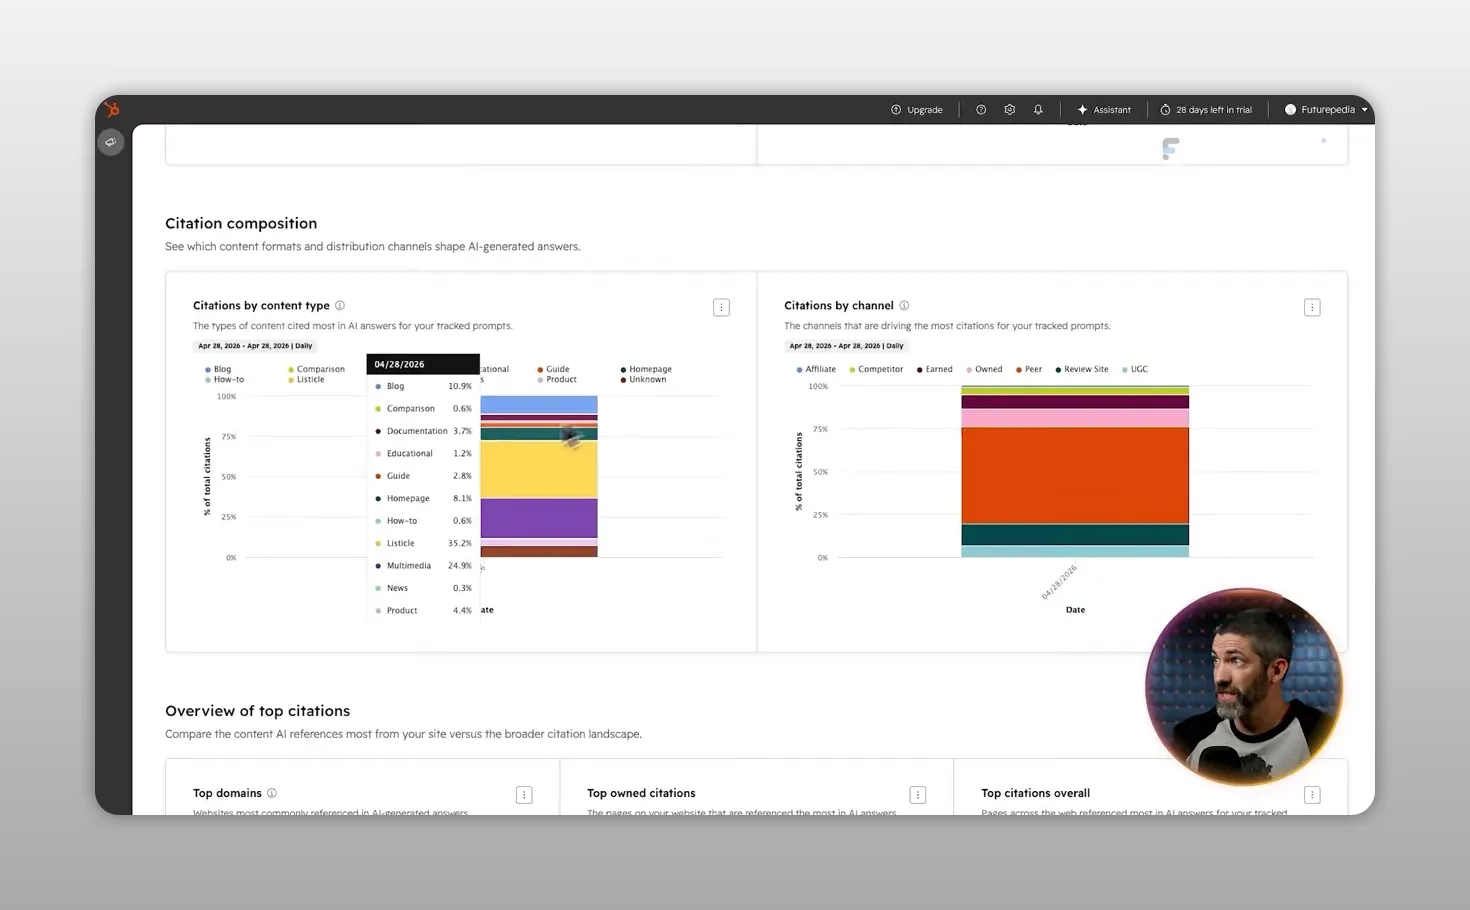Toggle the Product legend series
The height and width of the screenshot is (910, 1470).
(x=557, y=380)
